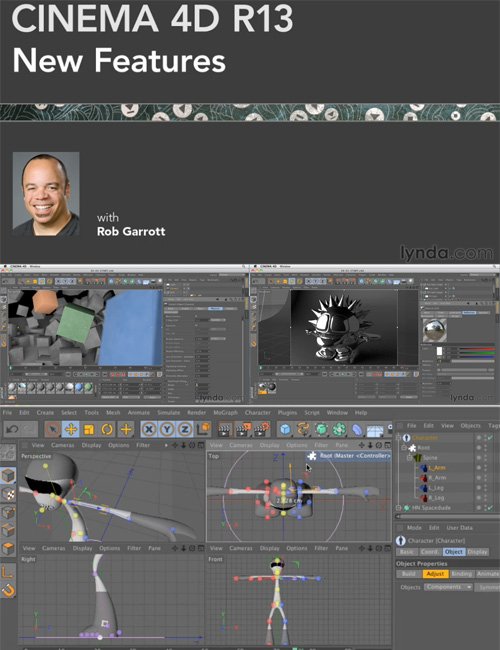Open the MoGraph menu in the menu bar
Image resolution: width=500 pixels, height=650 pixels.
(x=226, y=413)
